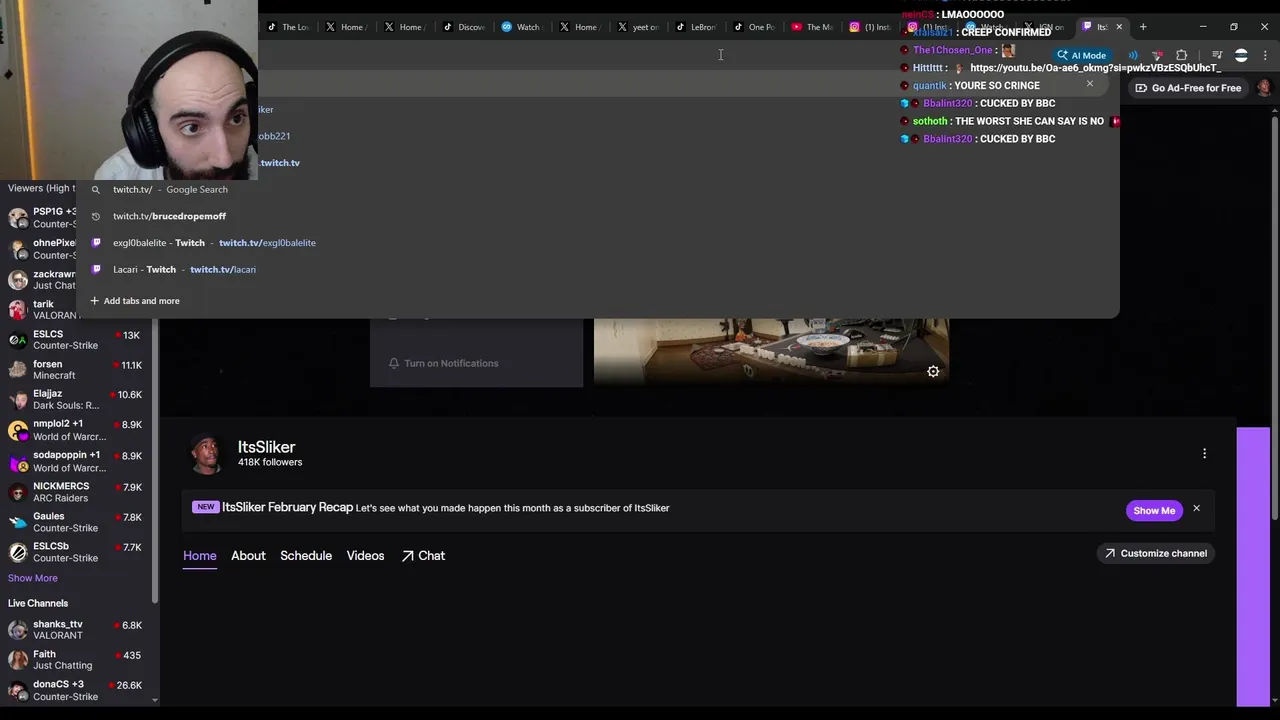1280x720 pixels.
Task: Close the active ItsSliker browser tab
Action: (1119, 27)
